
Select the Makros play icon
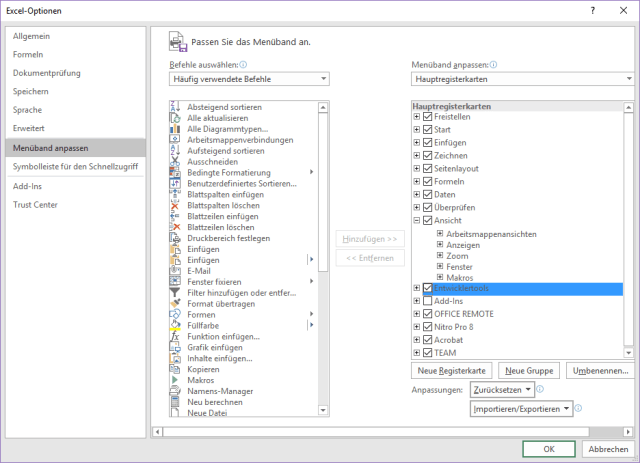(176, 380)
